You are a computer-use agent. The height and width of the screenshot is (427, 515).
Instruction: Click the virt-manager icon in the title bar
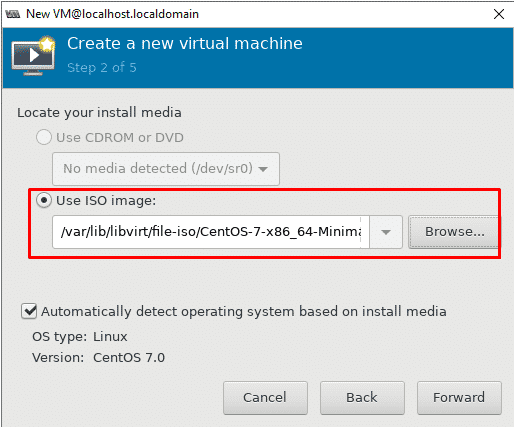pos(13,14)
